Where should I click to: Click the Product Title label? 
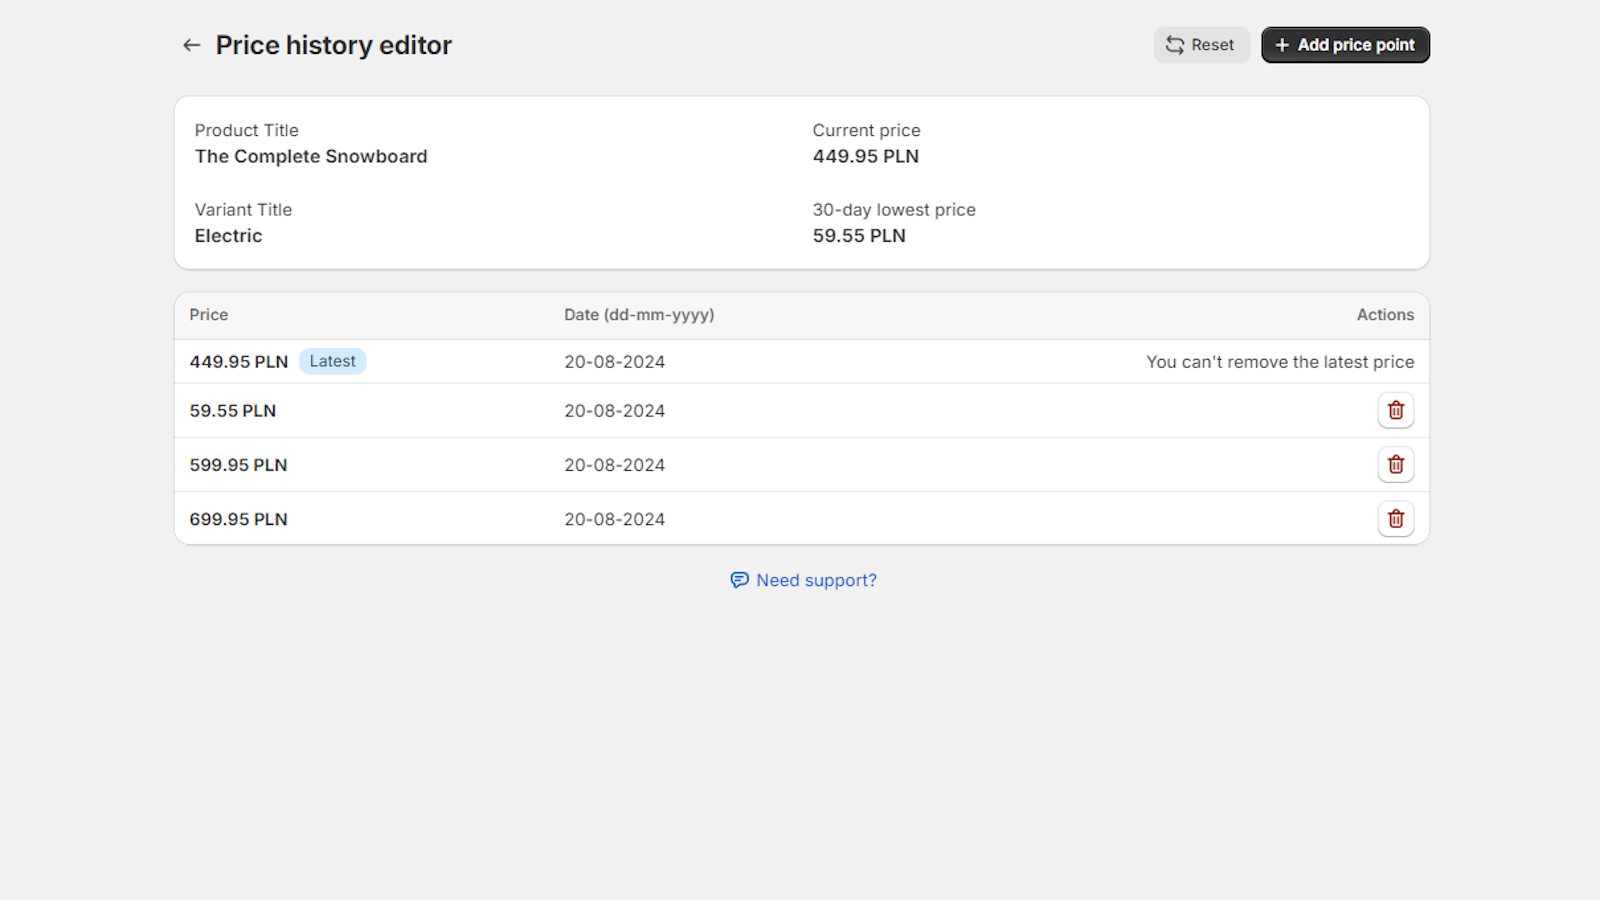coord(247,130)
